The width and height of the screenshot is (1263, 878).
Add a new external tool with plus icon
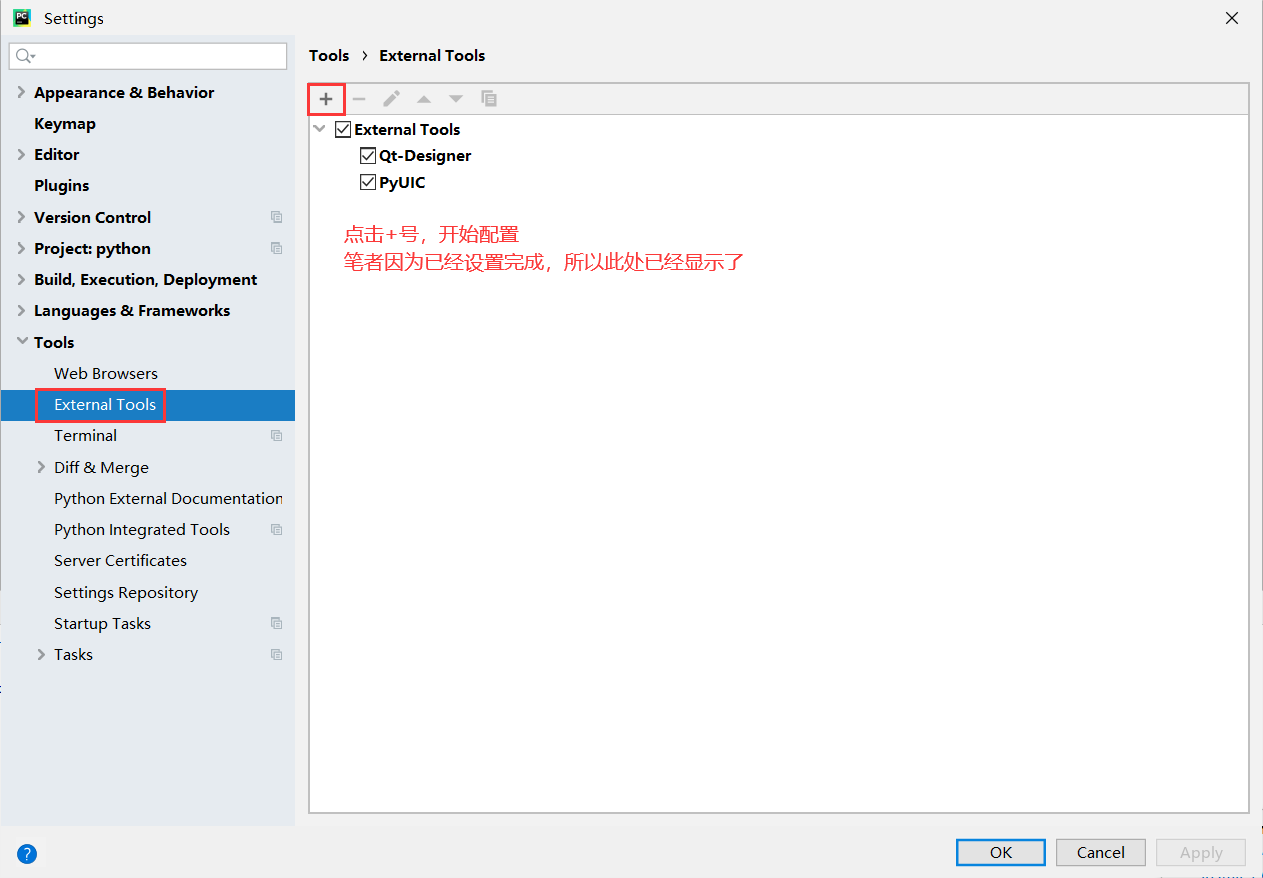click(326, 99)
